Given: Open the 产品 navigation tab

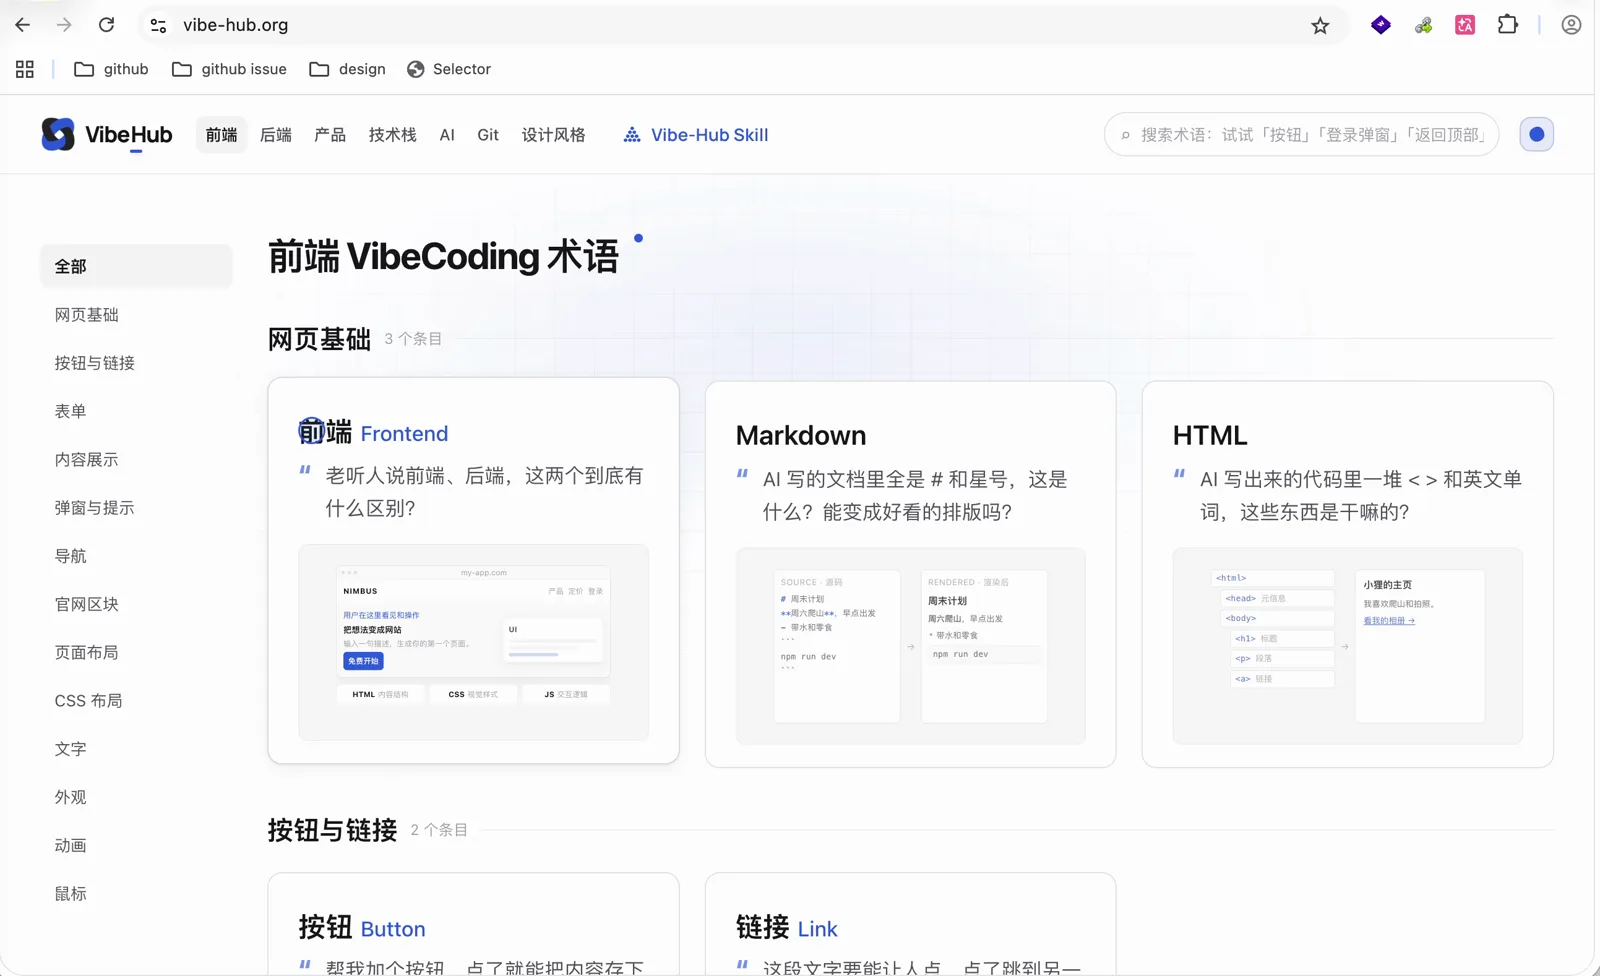Looking at the screenshot, I should 330,135.
